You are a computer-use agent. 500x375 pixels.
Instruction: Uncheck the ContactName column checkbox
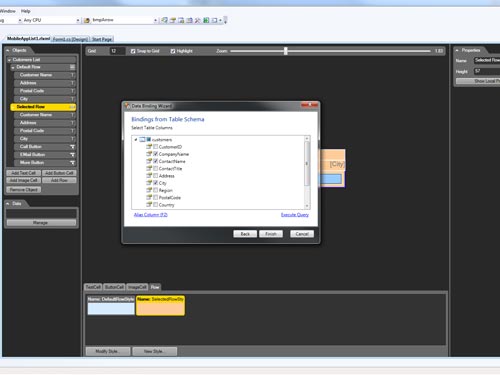(x=156, y=161)
